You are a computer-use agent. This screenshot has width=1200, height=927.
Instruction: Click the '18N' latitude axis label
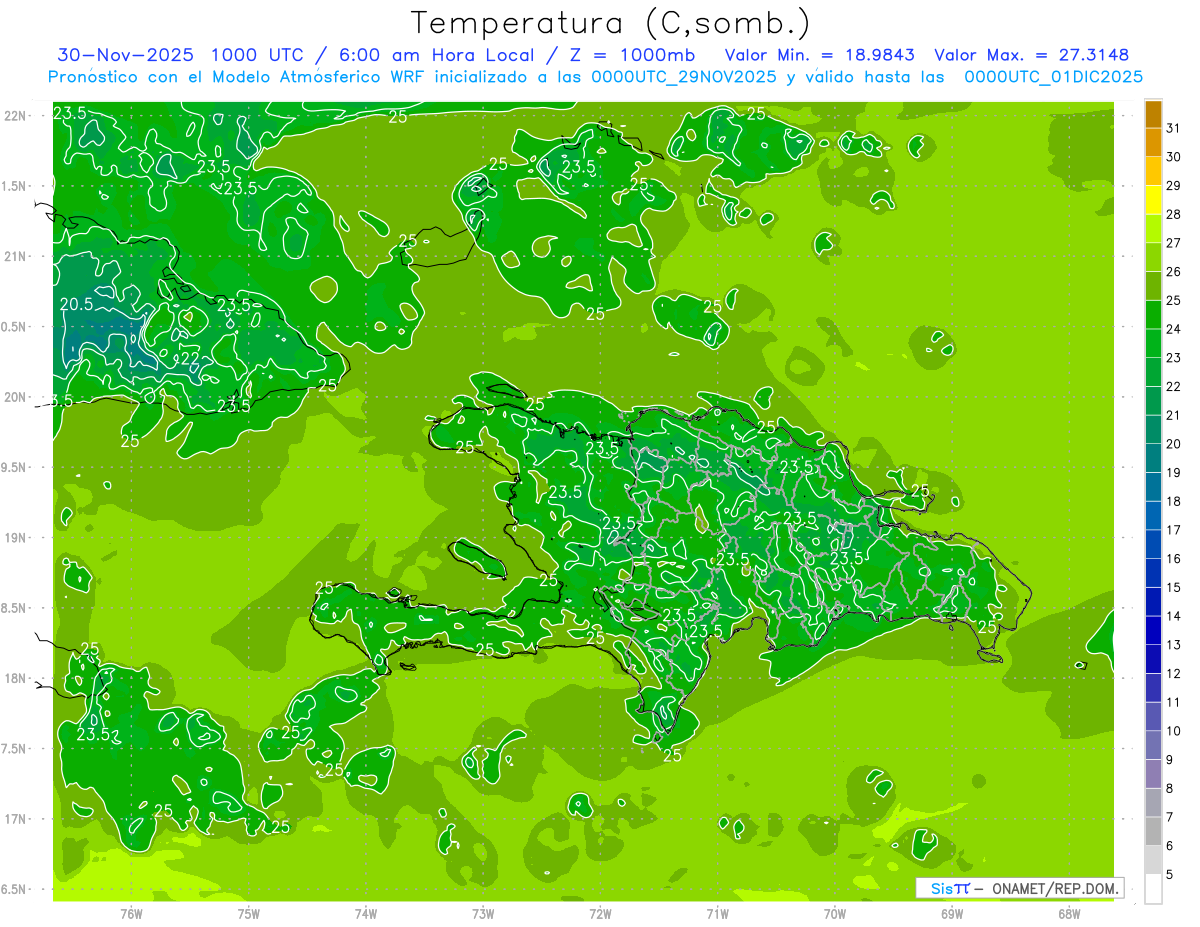pyautogui.click(x=15, y=678)
